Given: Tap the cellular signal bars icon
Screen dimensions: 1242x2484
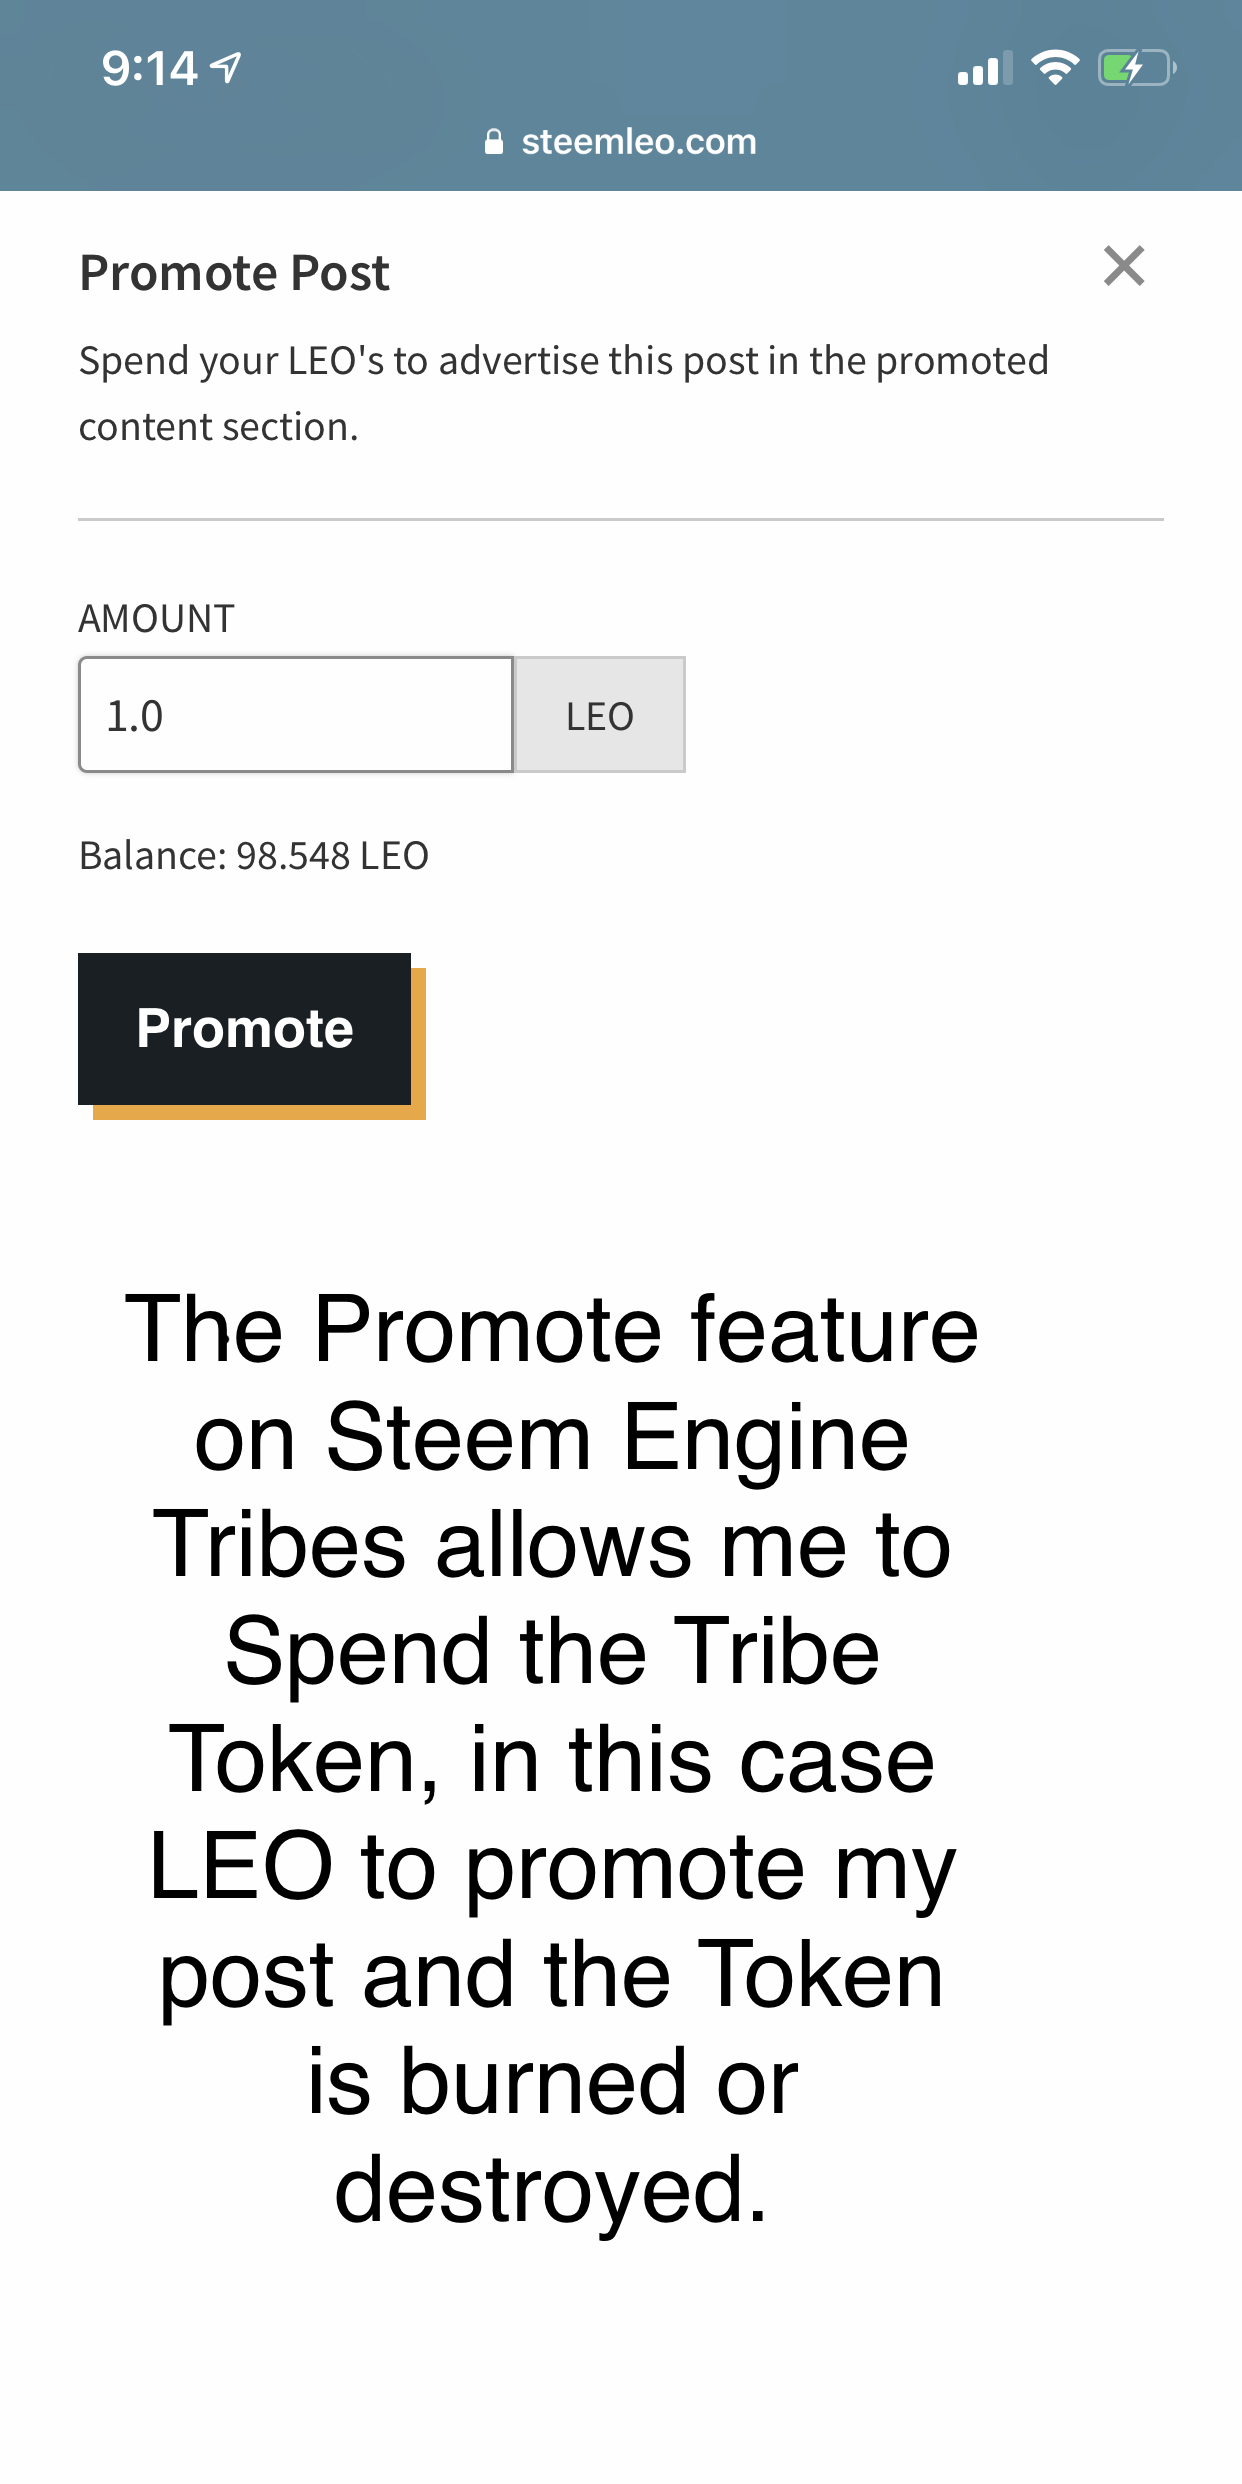Looking at the screenshot, I should click(984, 68).
